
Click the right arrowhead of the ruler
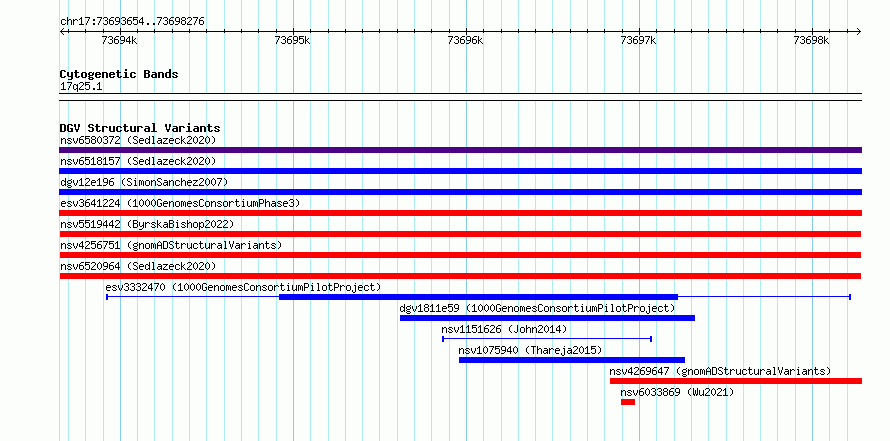(x=859, y=32)
